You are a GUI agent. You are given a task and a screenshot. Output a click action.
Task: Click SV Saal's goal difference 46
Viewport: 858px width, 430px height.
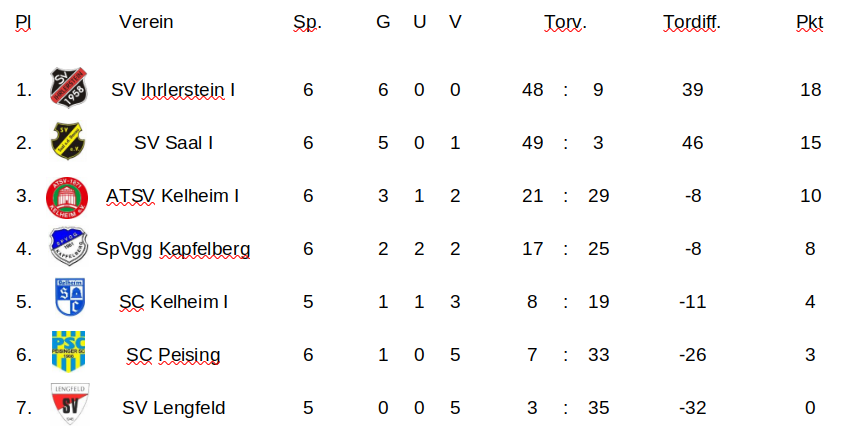click(x=693, y=143)
